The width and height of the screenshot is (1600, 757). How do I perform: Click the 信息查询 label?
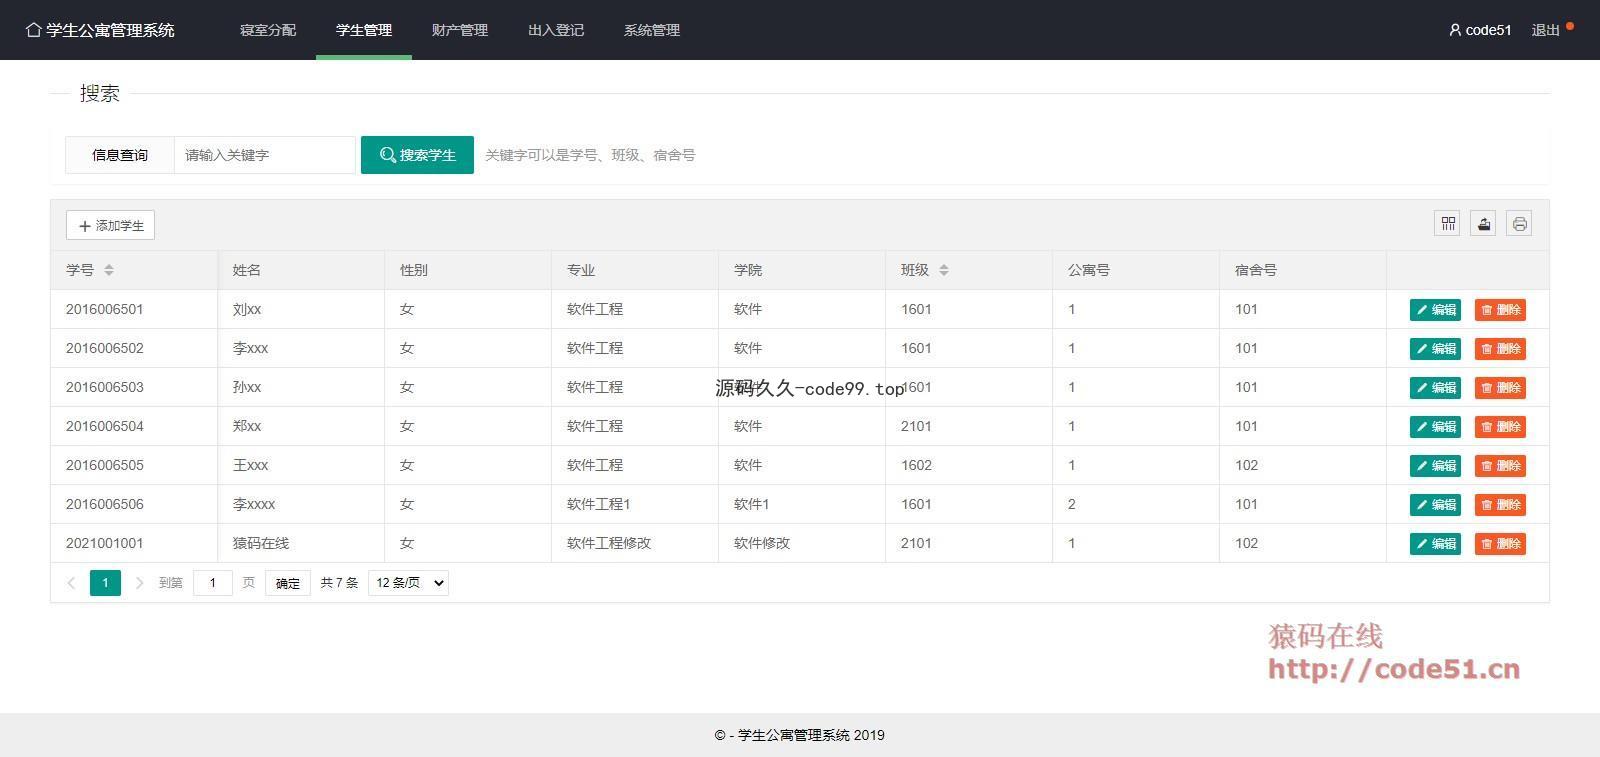[x=120, y=155]
